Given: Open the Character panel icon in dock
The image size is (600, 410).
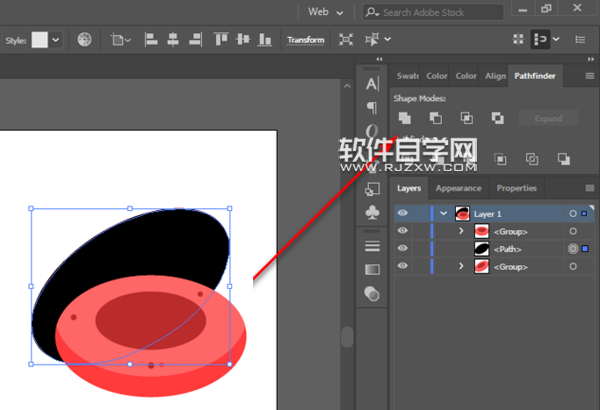Looking at the screenshot, I should [x=372, y=84].
